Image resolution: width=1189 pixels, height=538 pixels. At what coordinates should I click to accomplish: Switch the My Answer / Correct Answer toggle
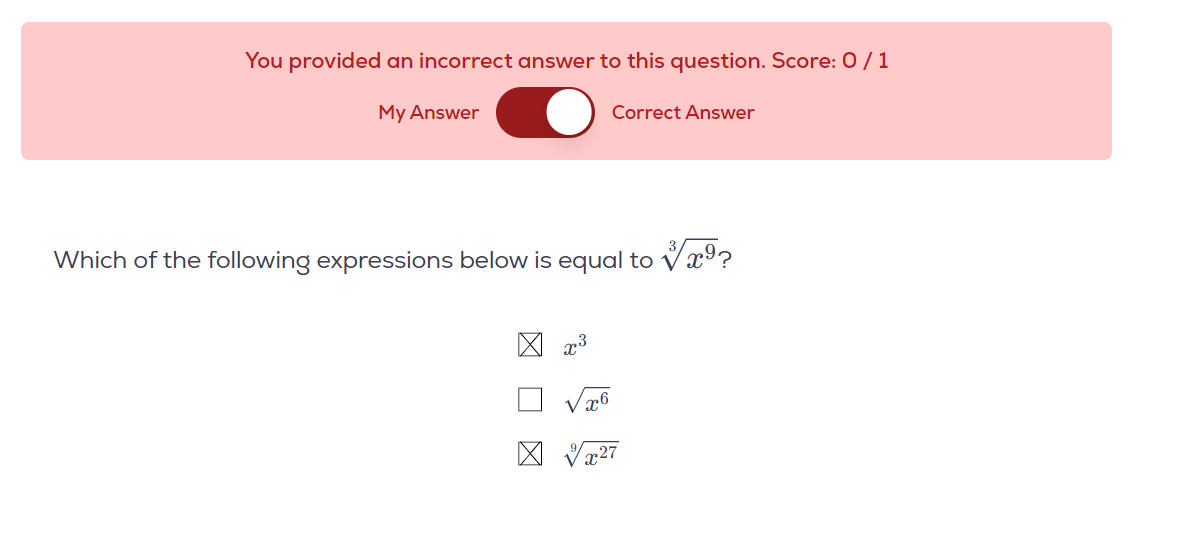point(545,112)
